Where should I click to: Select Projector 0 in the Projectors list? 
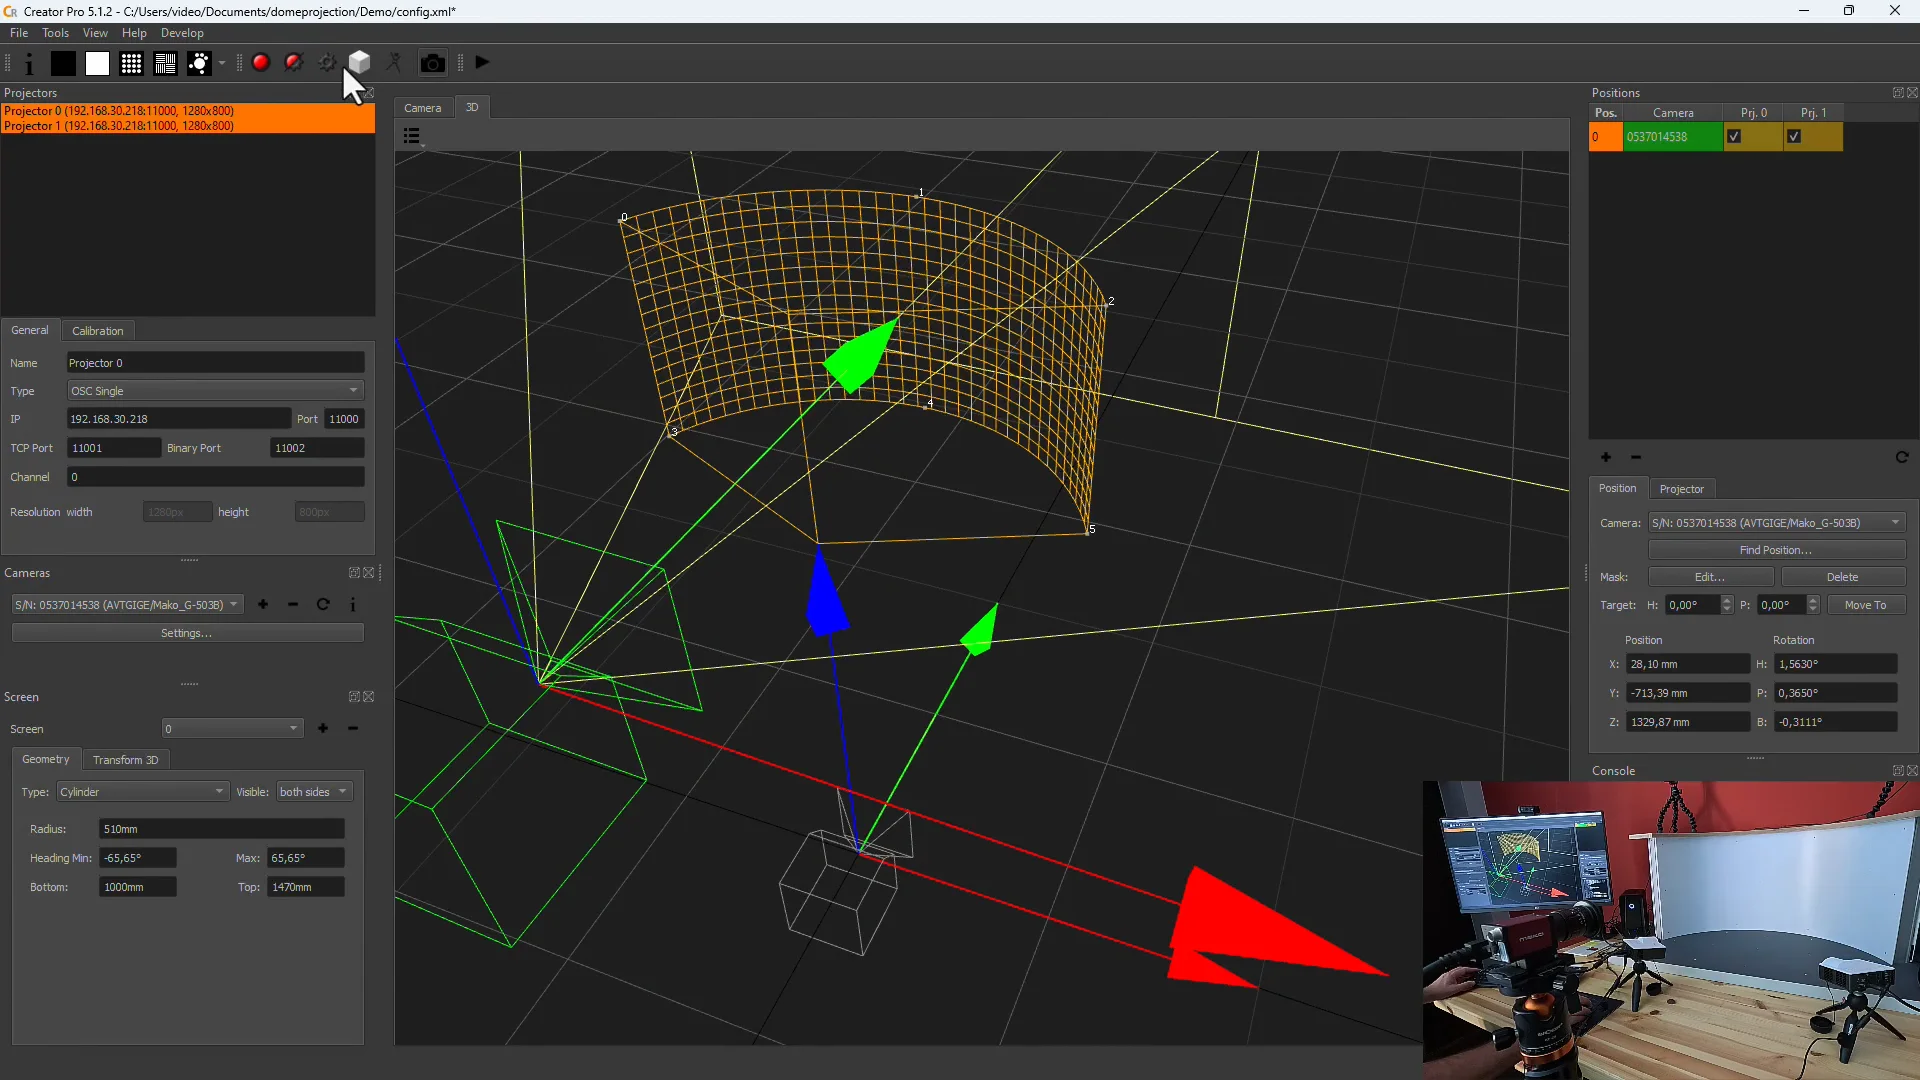point(188,111)
